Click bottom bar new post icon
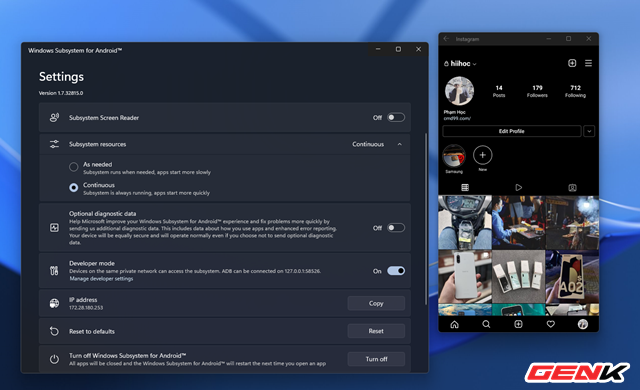640x390 pixels. pos(518,324)
